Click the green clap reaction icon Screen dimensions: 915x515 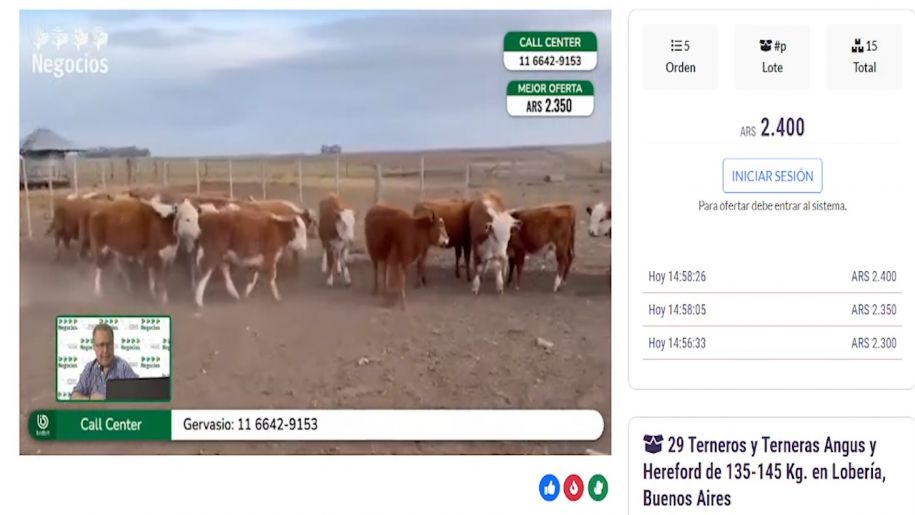pyautogui.click(x=598, y=488)
